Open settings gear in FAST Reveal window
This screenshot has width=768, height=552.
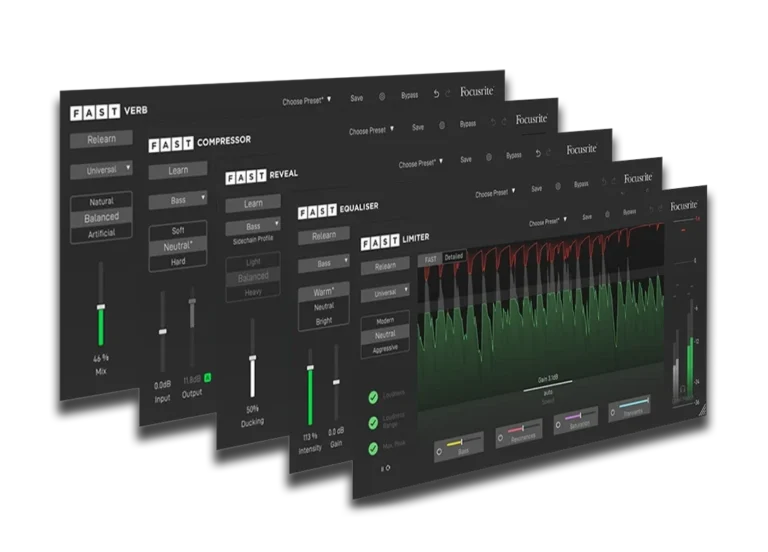point(488,157)
